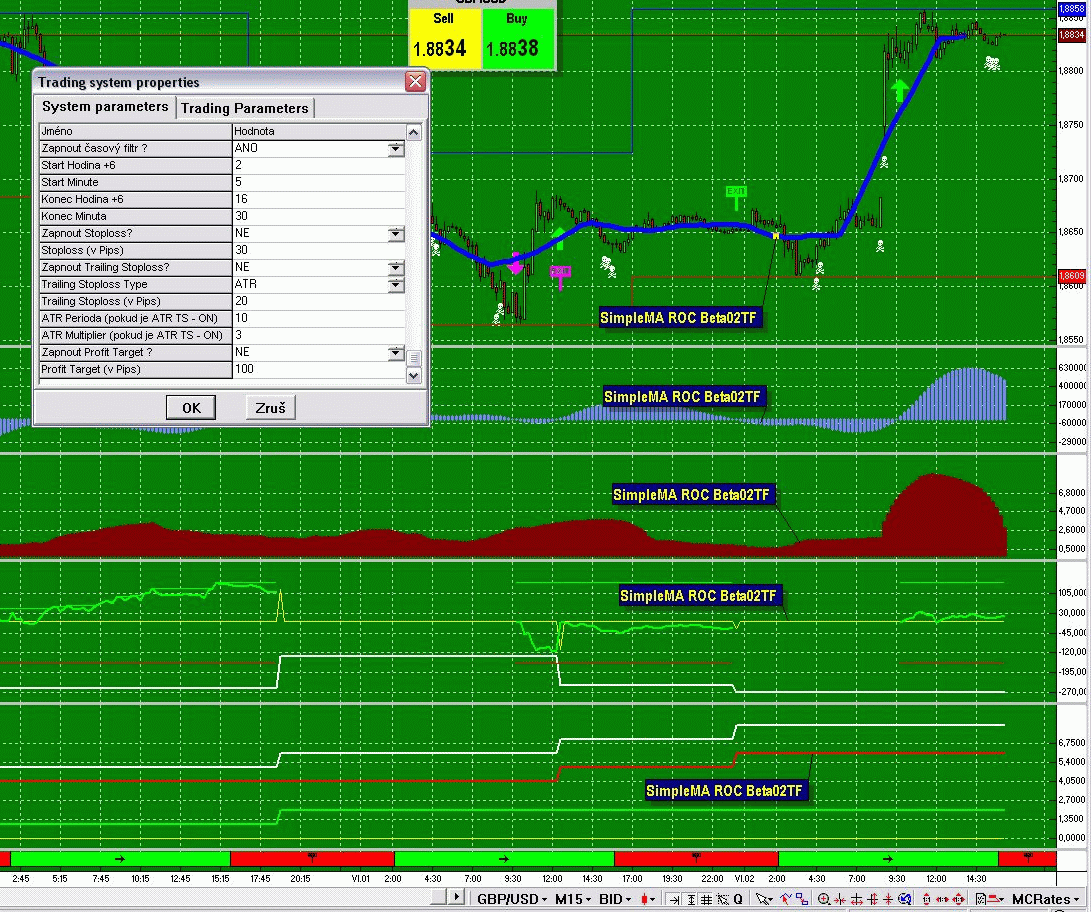Expand the Trailing Stoploss Type ATR dropdown
This screenshot has width=1091, height=912.
[395, 284]
